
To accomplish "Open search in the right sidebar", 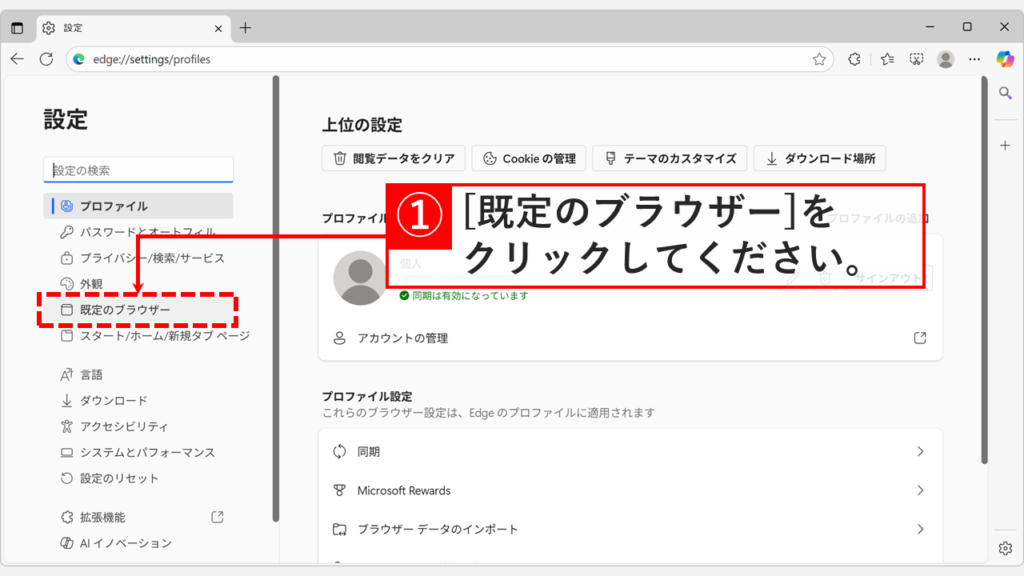I will [x=1004, y=94].
